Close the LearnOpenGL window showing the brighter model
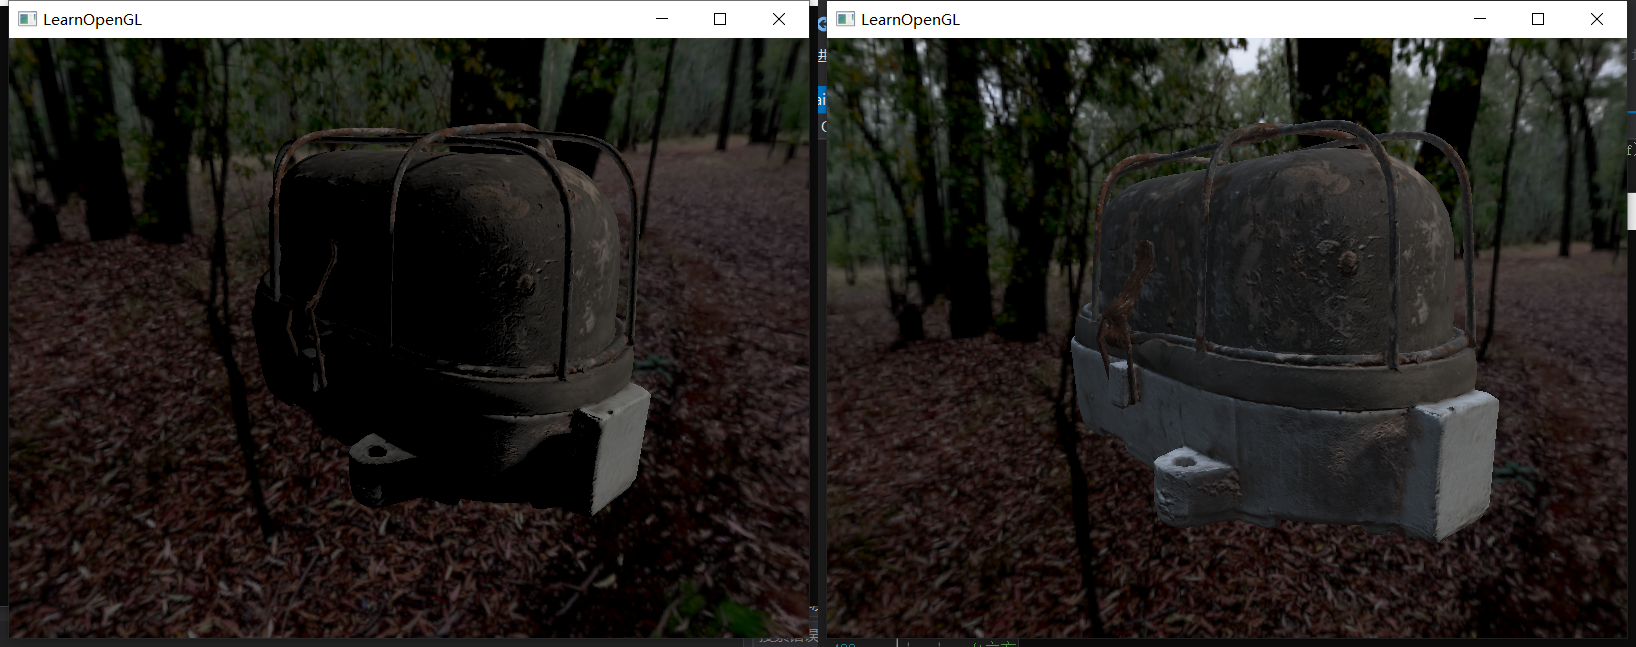This screenshot has width=1636, height=647. (x=1597, y=19)
